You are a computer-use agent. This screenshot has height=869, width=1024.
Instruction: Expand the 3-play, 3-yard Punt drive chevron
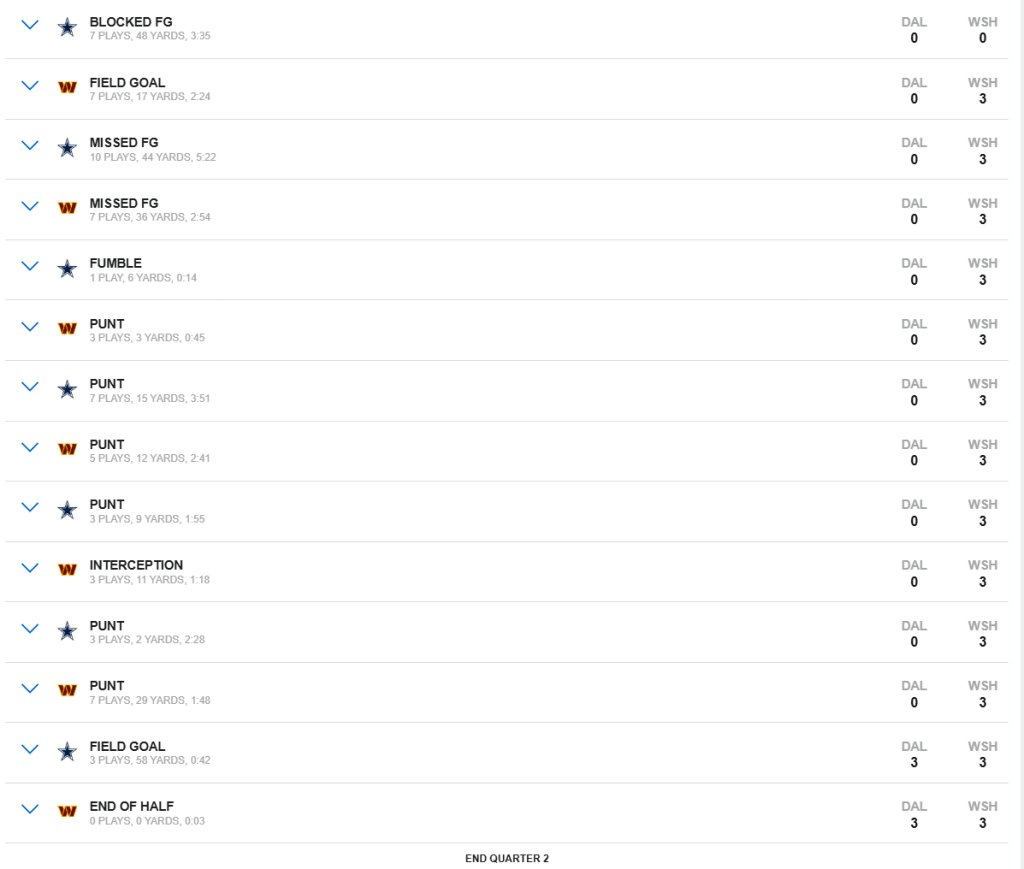[x=30, y=327]
